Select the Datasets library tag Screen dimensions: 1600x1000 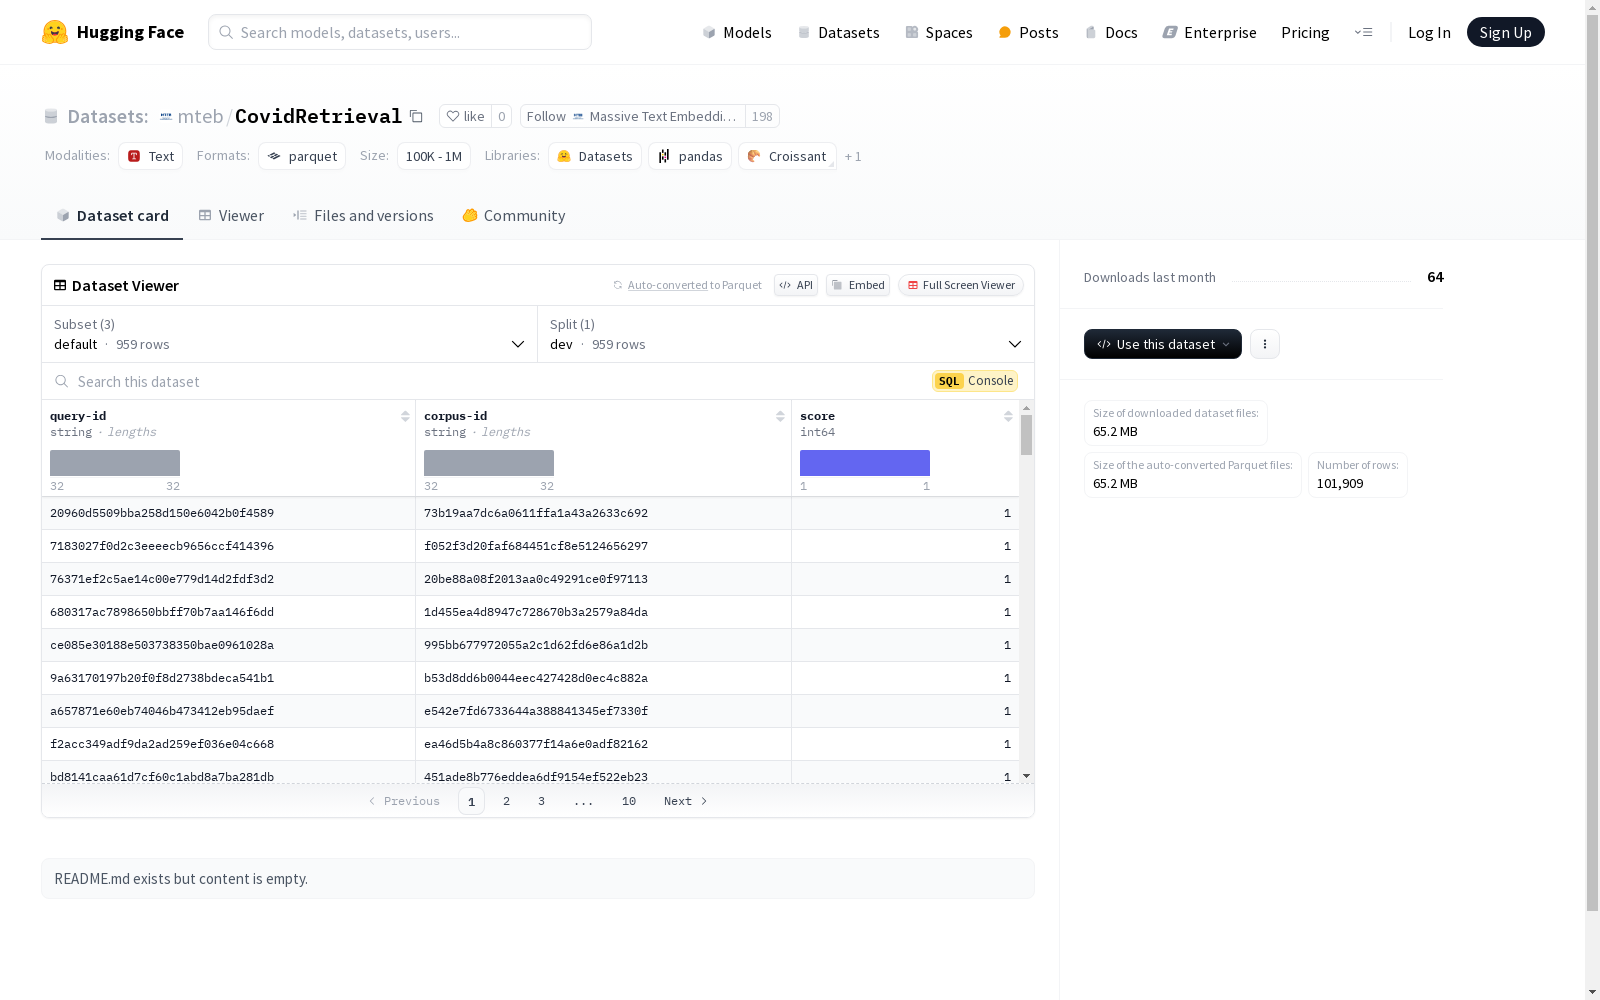point(595,156)
